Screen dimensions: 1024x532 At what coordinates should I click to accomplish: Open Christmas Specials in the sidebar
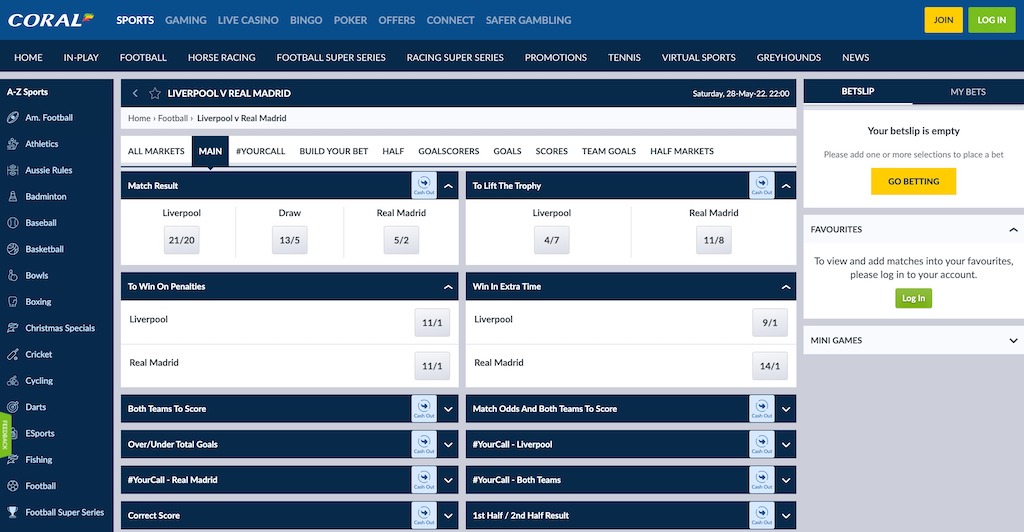(60, 328)
